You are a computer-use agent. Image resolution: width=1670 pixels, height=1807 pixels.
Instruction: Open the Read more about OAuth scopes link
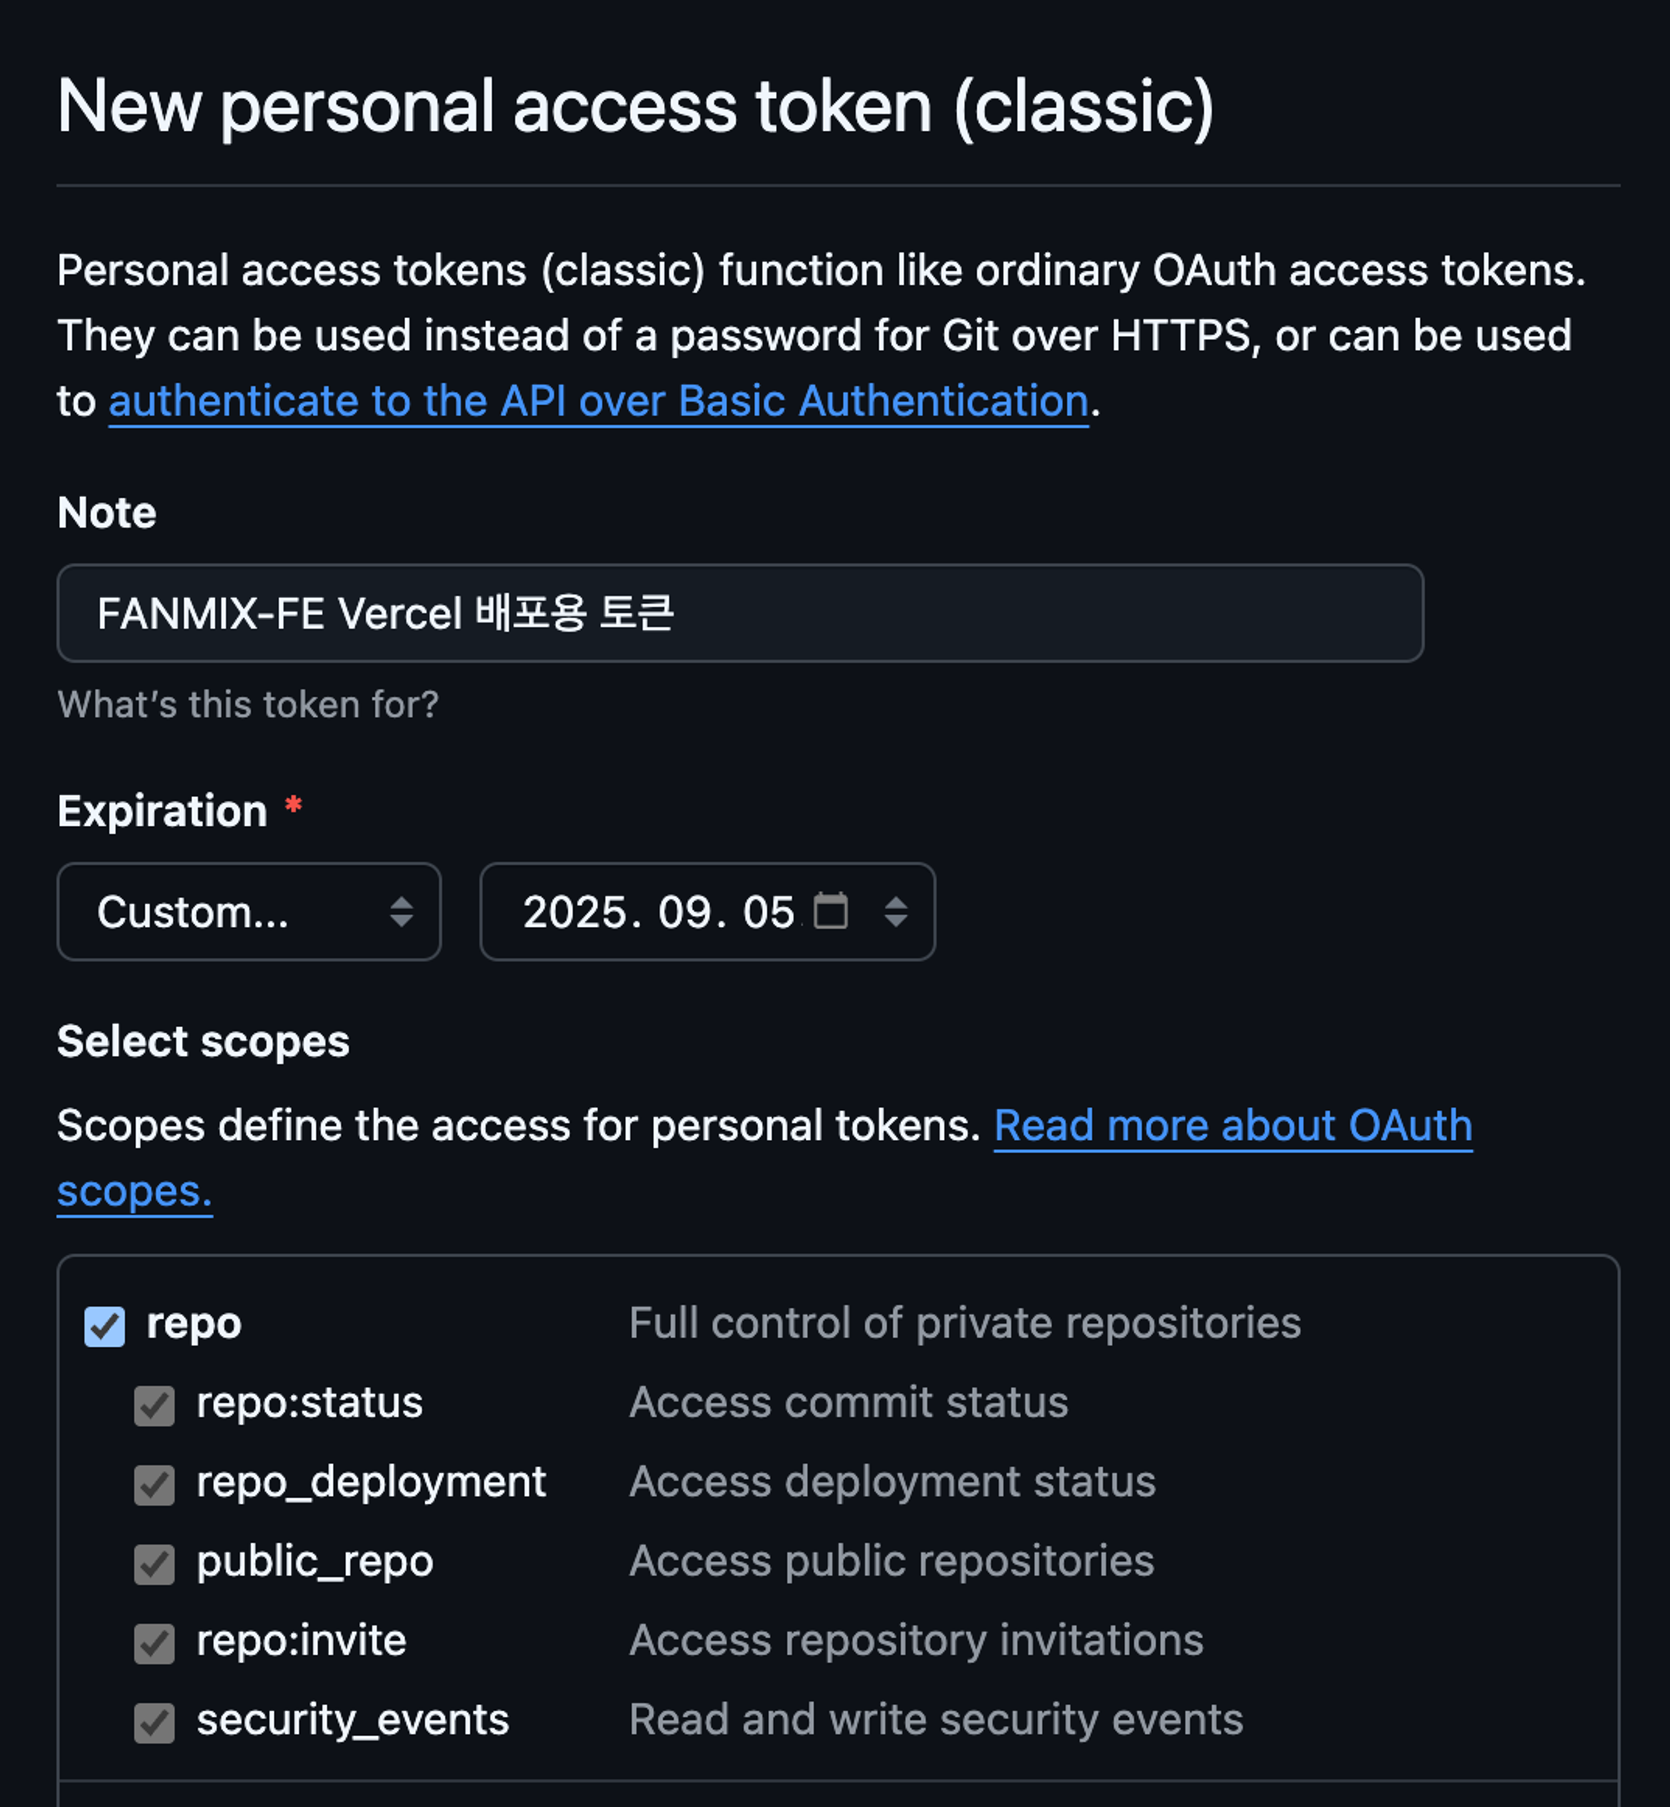[1232, 1126]
